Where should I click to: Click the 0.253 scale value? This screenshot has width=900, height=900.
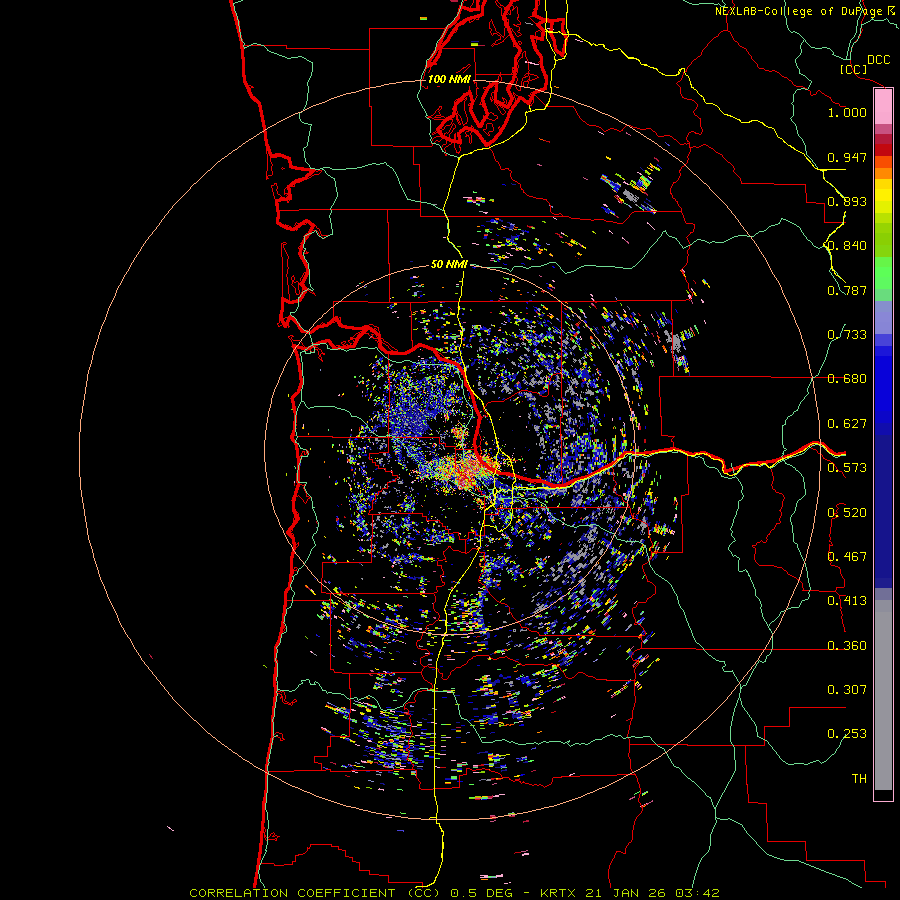(847, 734)
